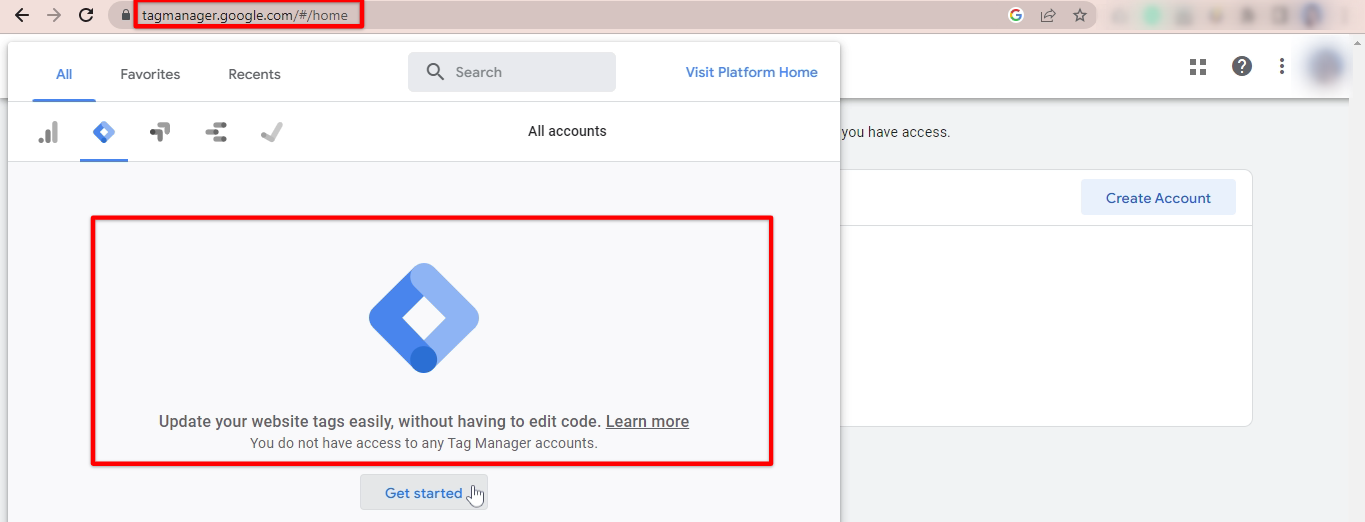This screenshot has width=1365, height=522.
Task: Click into the Search field
Action: pos(512,72)
